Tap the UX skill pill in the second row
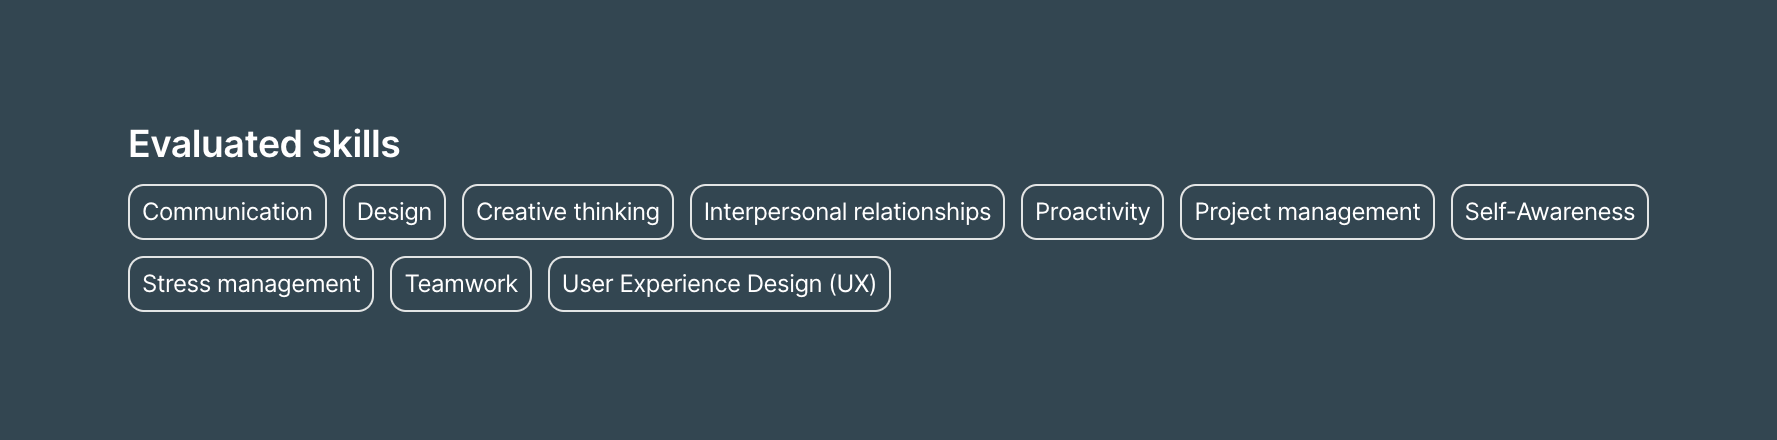The height and width of the screenshot is (440, 1777). [x=719, y=284]
